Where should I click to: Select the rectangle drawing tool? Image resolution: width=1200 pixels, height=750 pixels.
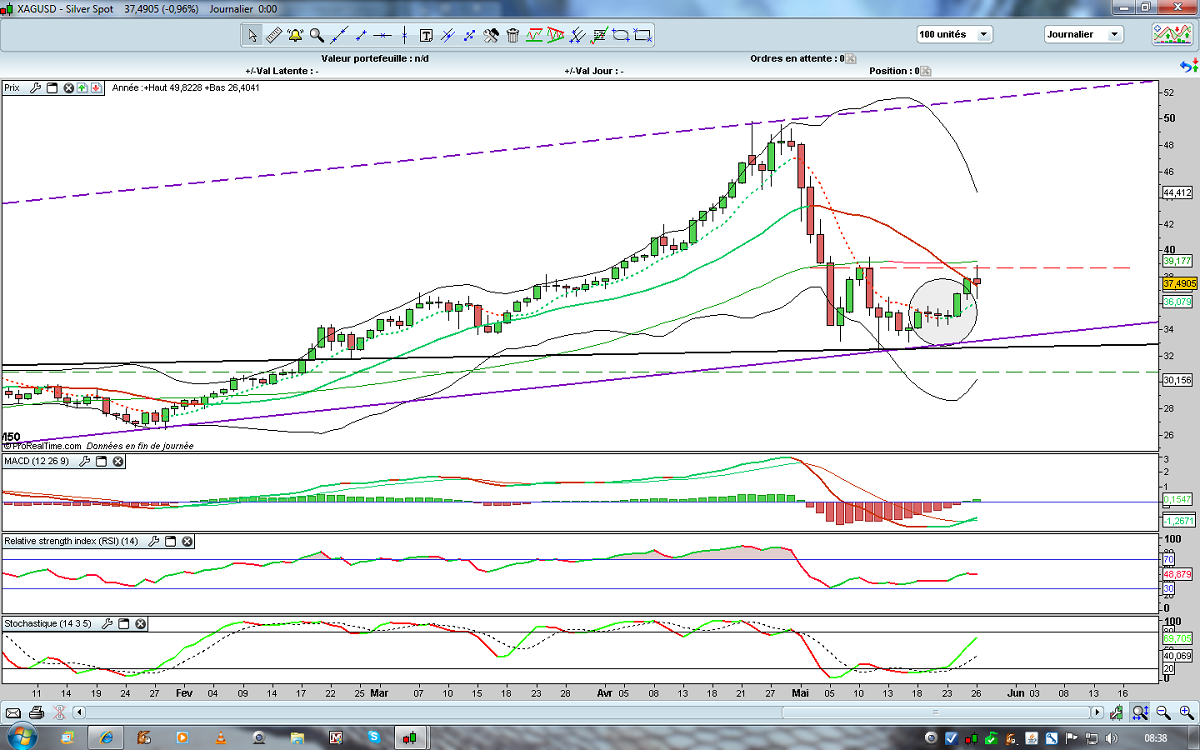tap(643, 35)
